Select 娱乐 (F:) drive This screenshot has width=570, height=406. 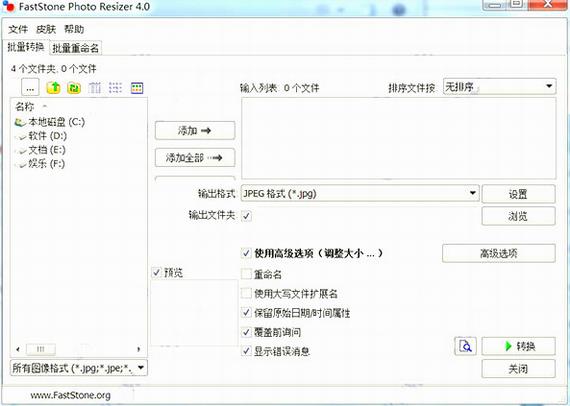pyautogui.click(x=40, y=164)
